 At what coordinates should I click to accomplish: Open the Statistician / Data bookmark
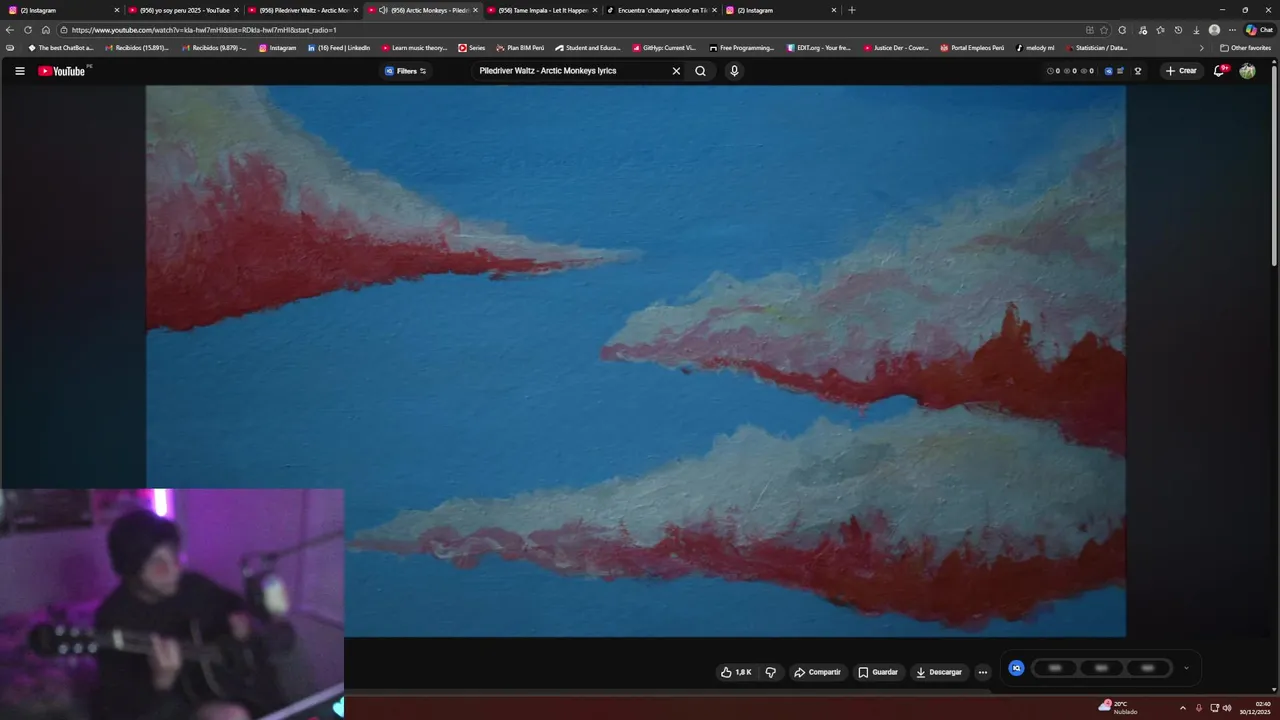click(x=1096, y=48)
